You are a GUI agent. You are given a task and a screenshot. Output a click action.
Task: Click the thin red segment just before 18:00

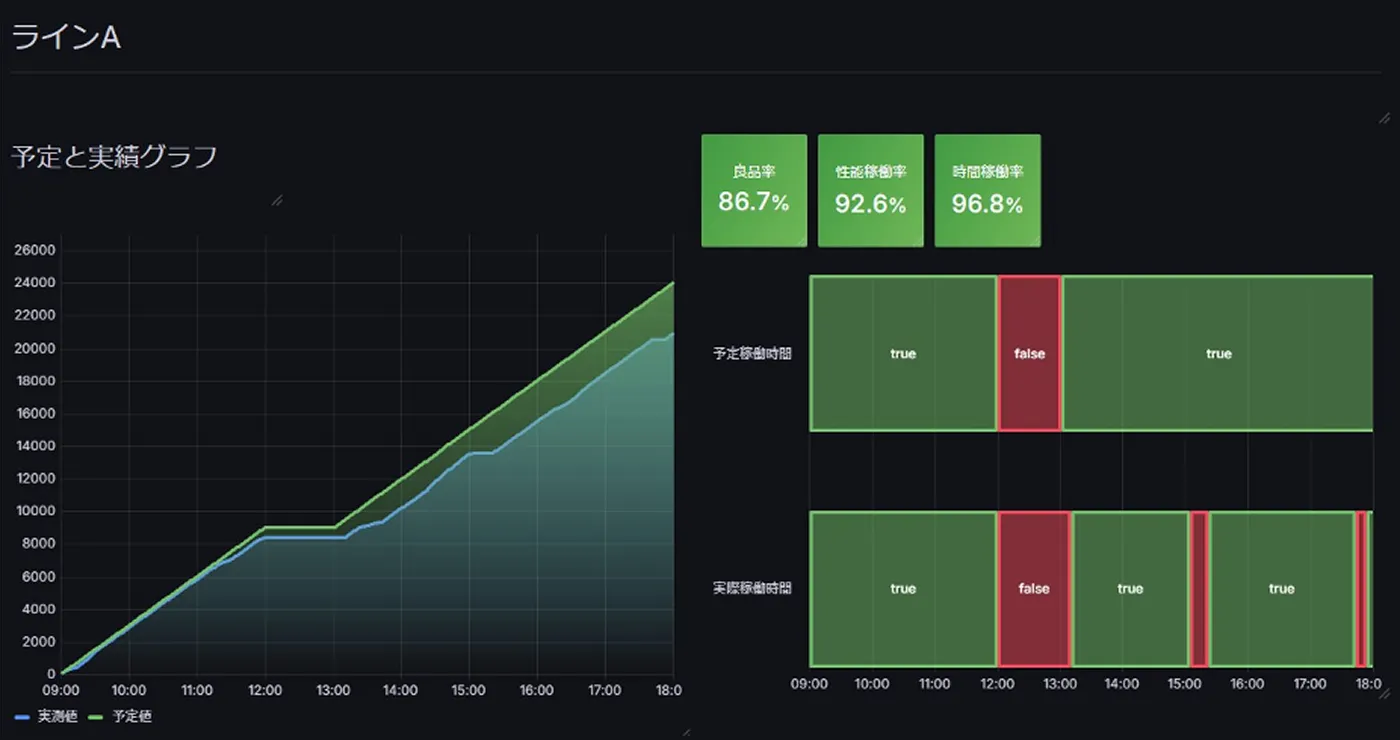pyautogui.click(x=1362, y=589)
